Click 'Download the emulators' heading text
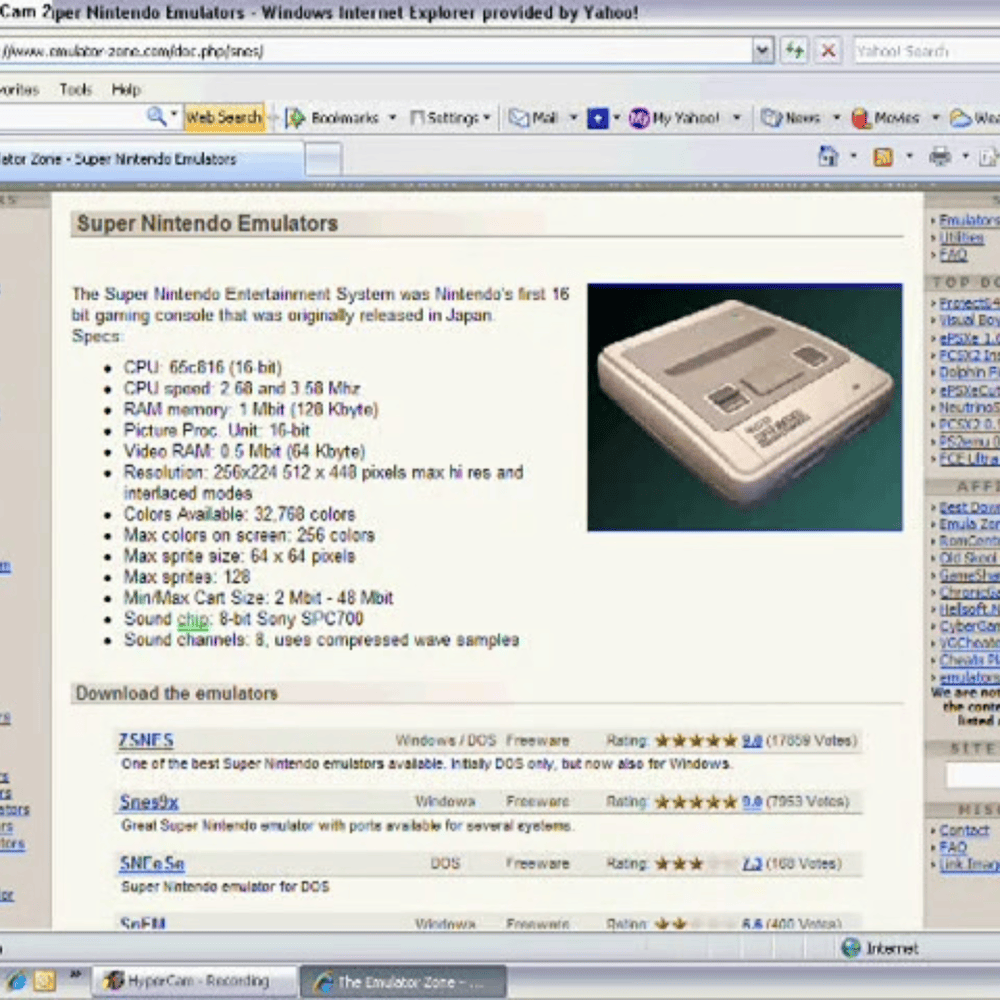1000x1000 pixels. coord(177,693)
